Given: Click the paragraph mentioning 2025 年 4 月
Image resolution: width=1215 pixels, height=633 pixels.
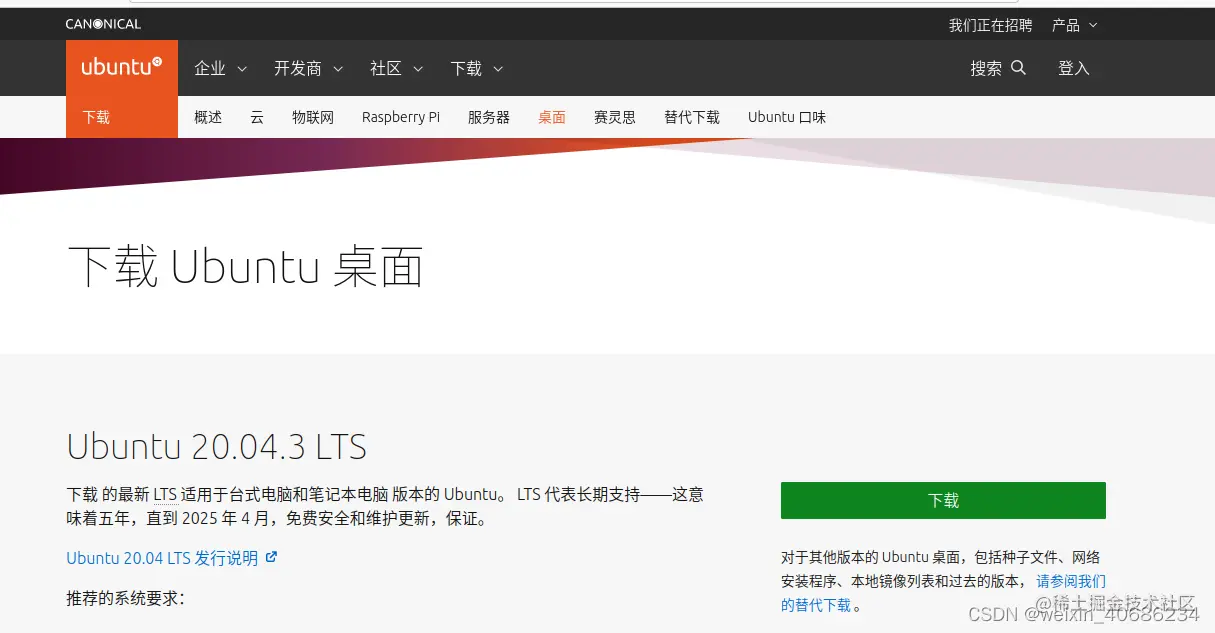Looking at the screenshot, I should 385,507.
